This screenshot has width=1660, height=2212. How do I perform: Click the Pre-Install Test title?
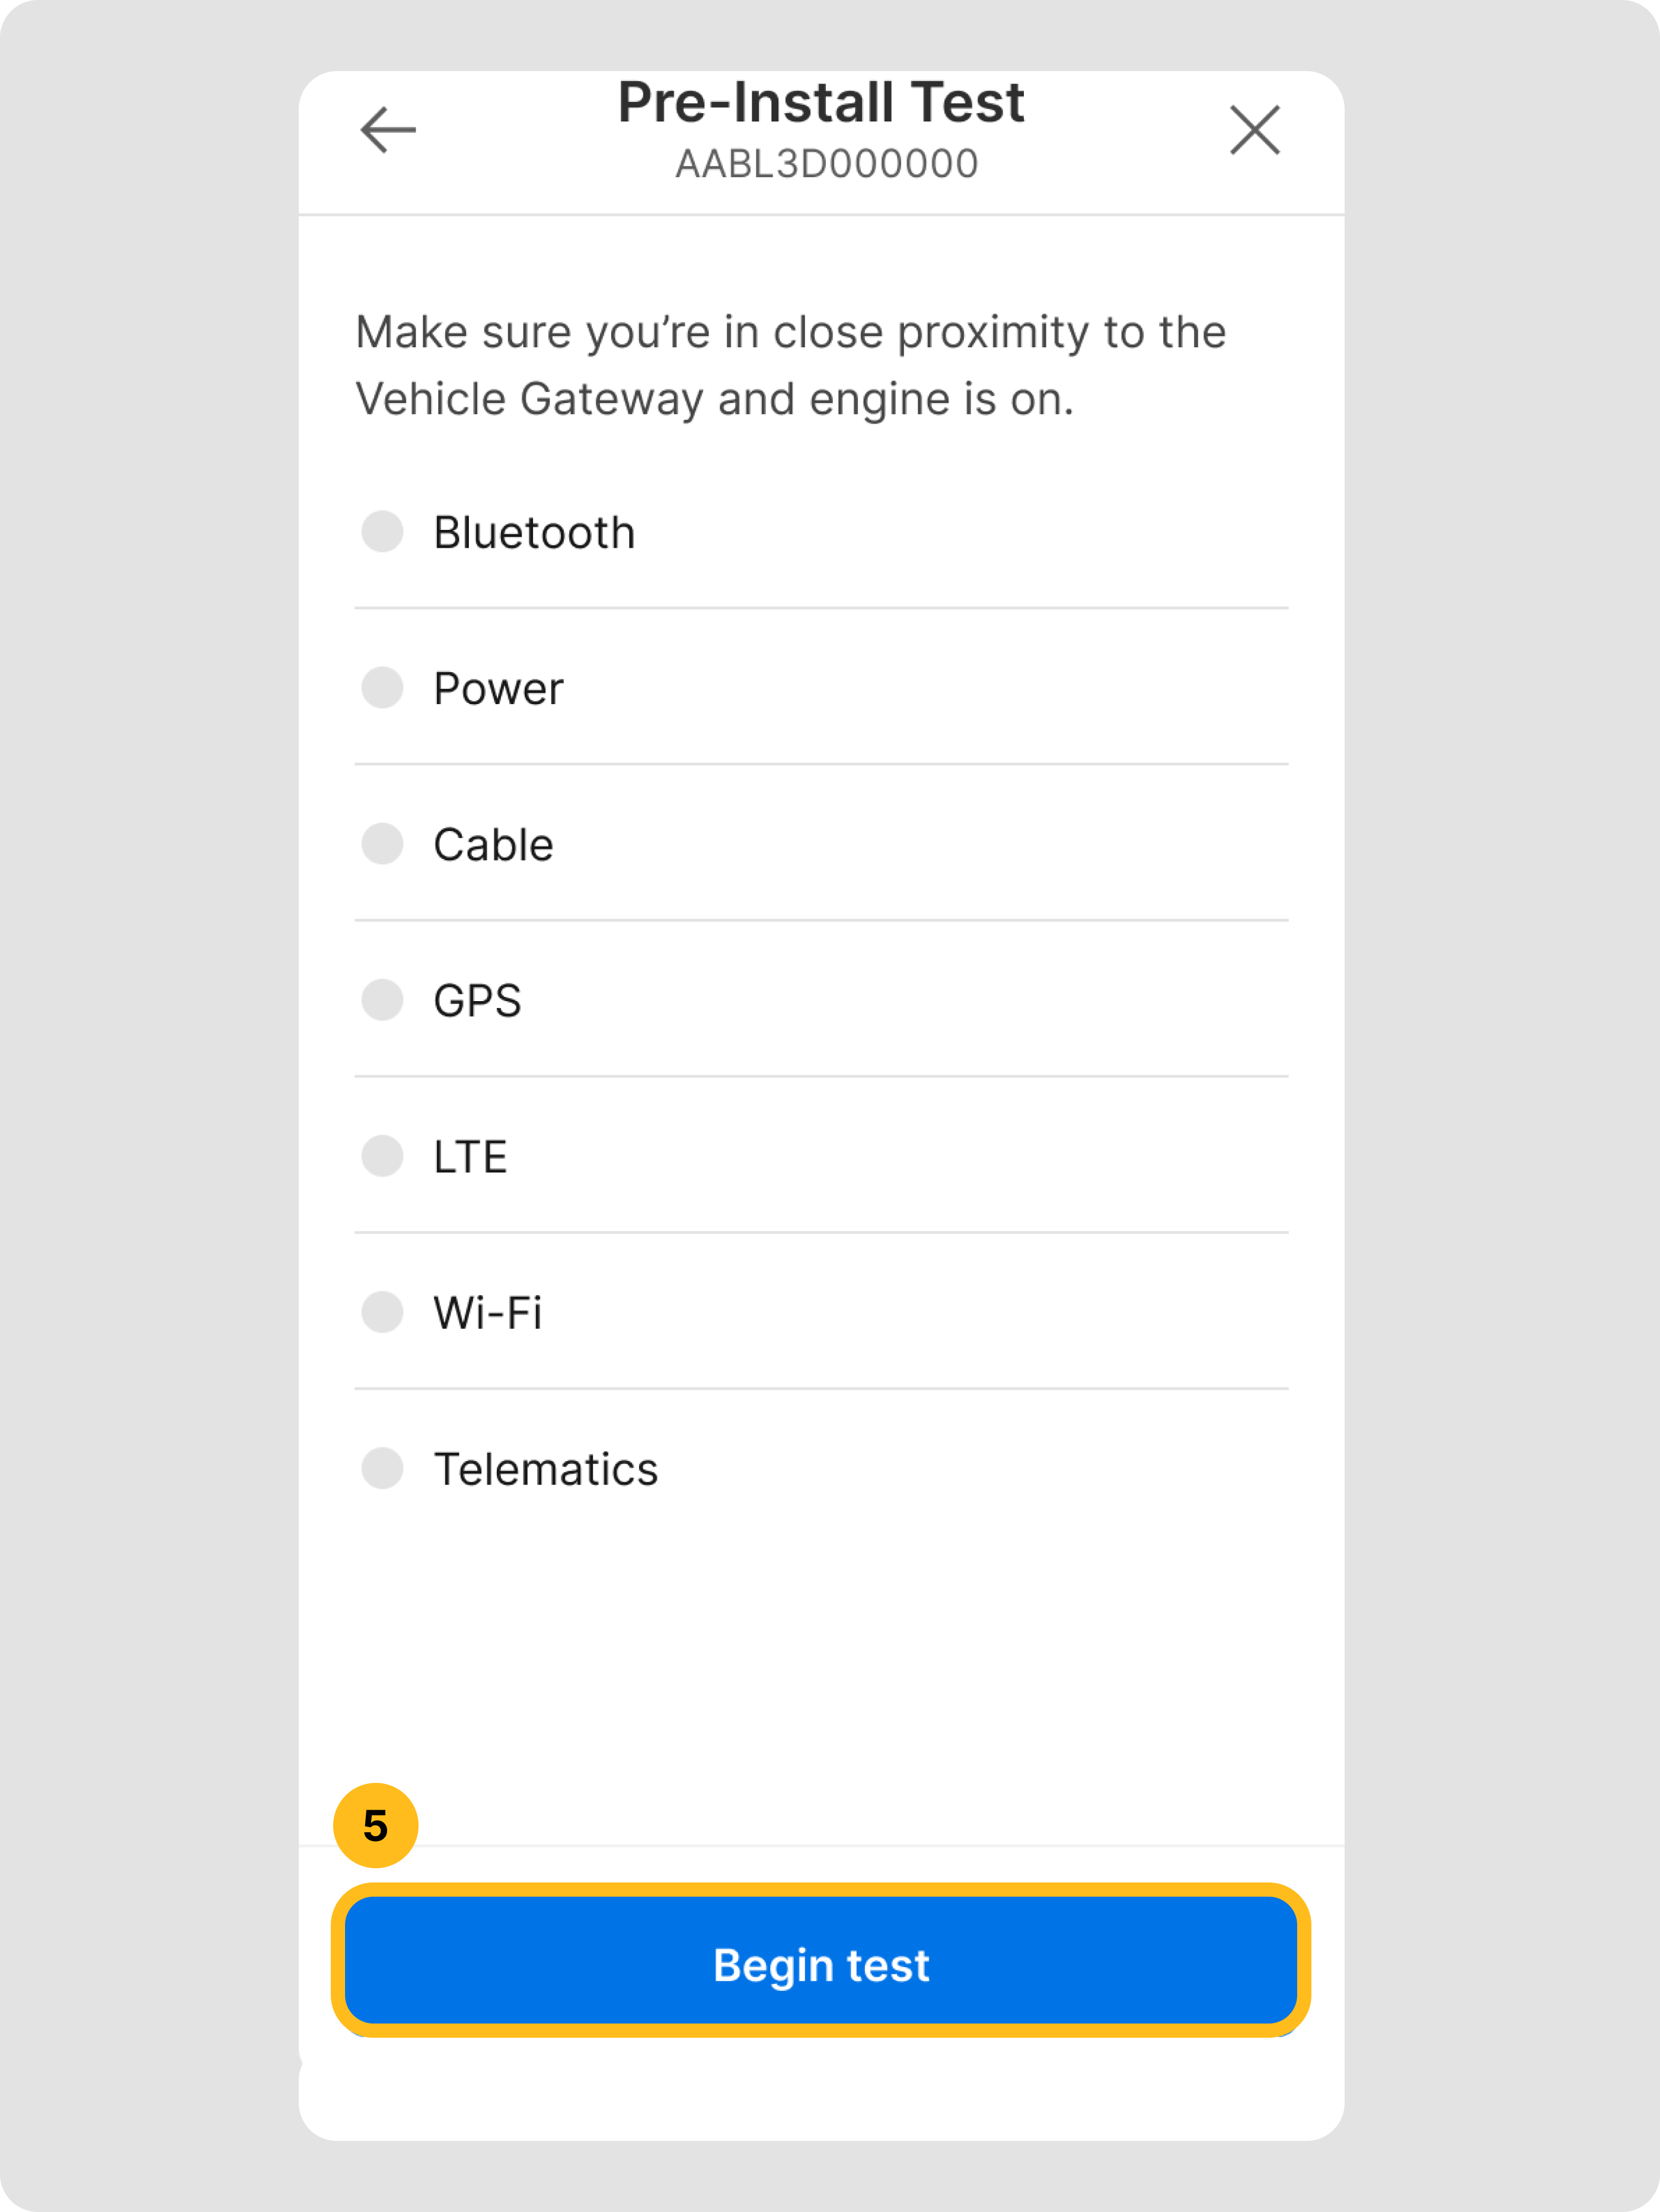pos(821,102)
